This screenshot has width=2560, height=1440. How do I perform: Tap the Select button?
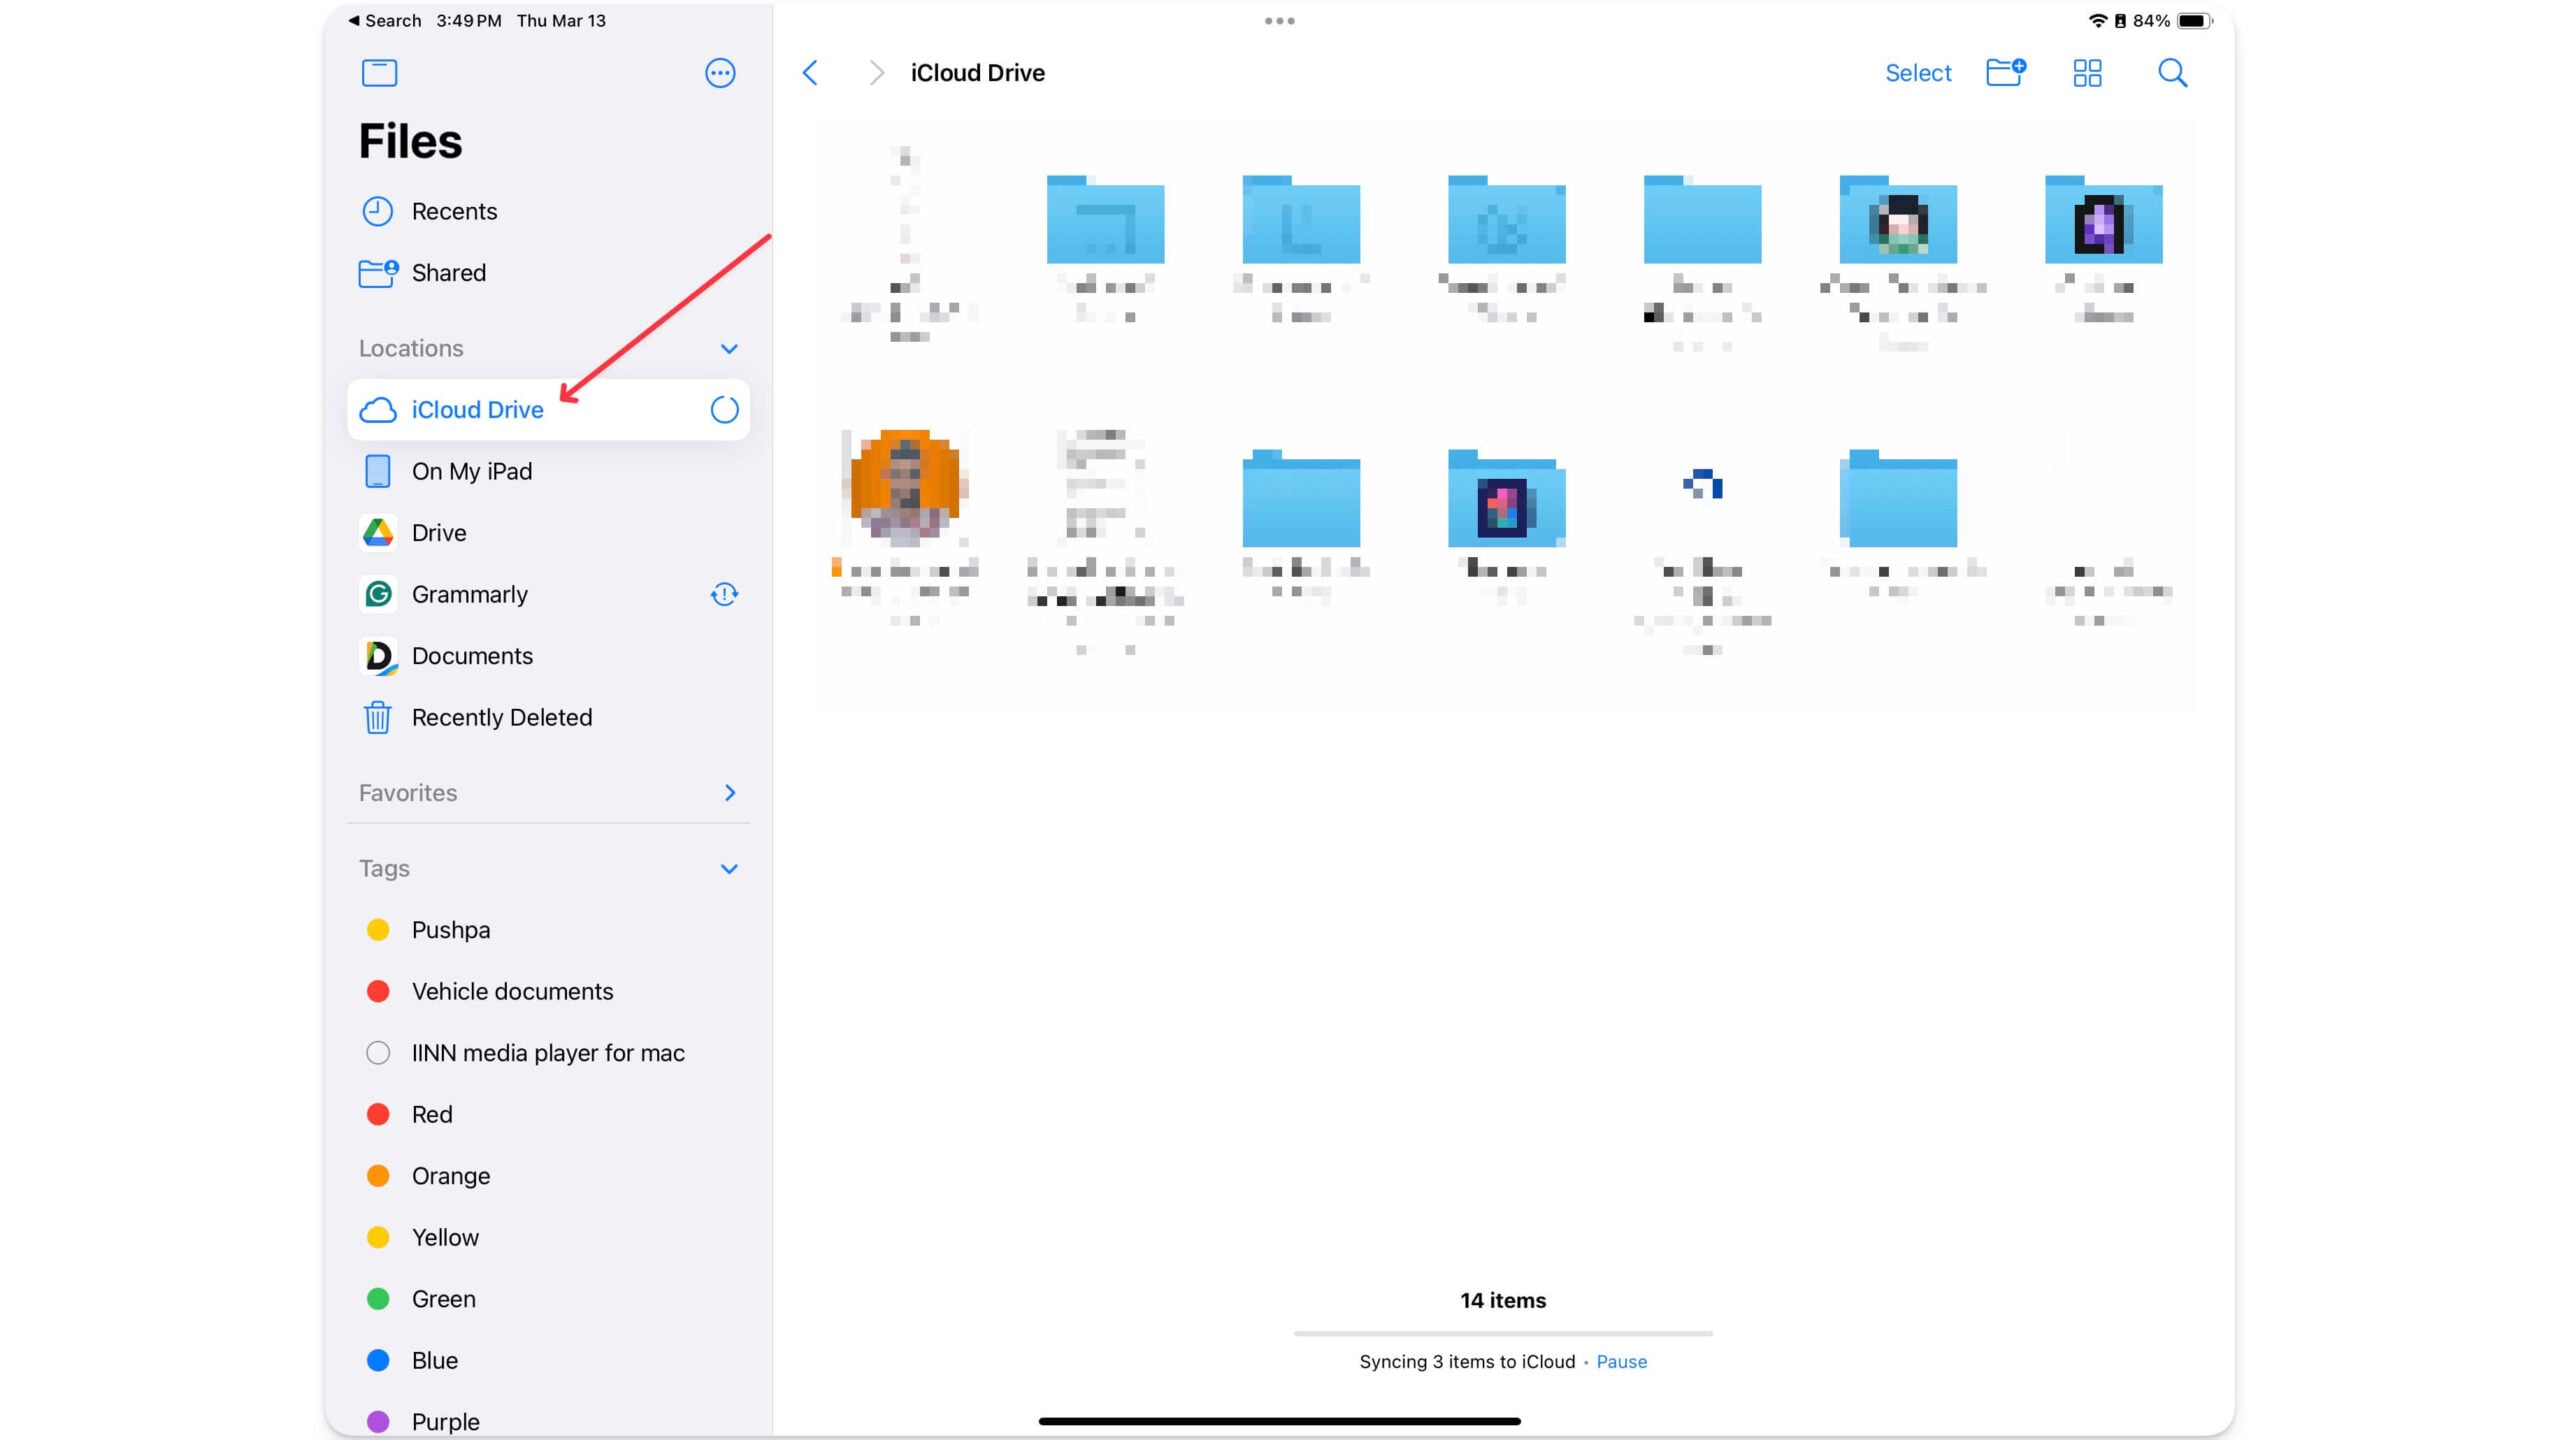coord(1918,73)
